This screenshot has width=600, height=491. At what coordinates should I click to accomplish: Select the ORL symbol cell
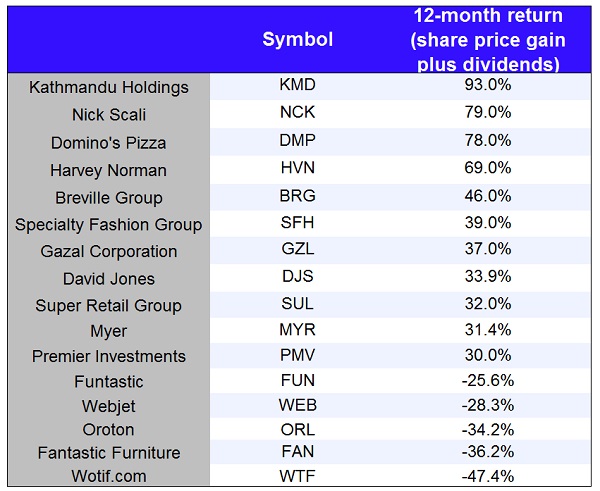point(297,431)
